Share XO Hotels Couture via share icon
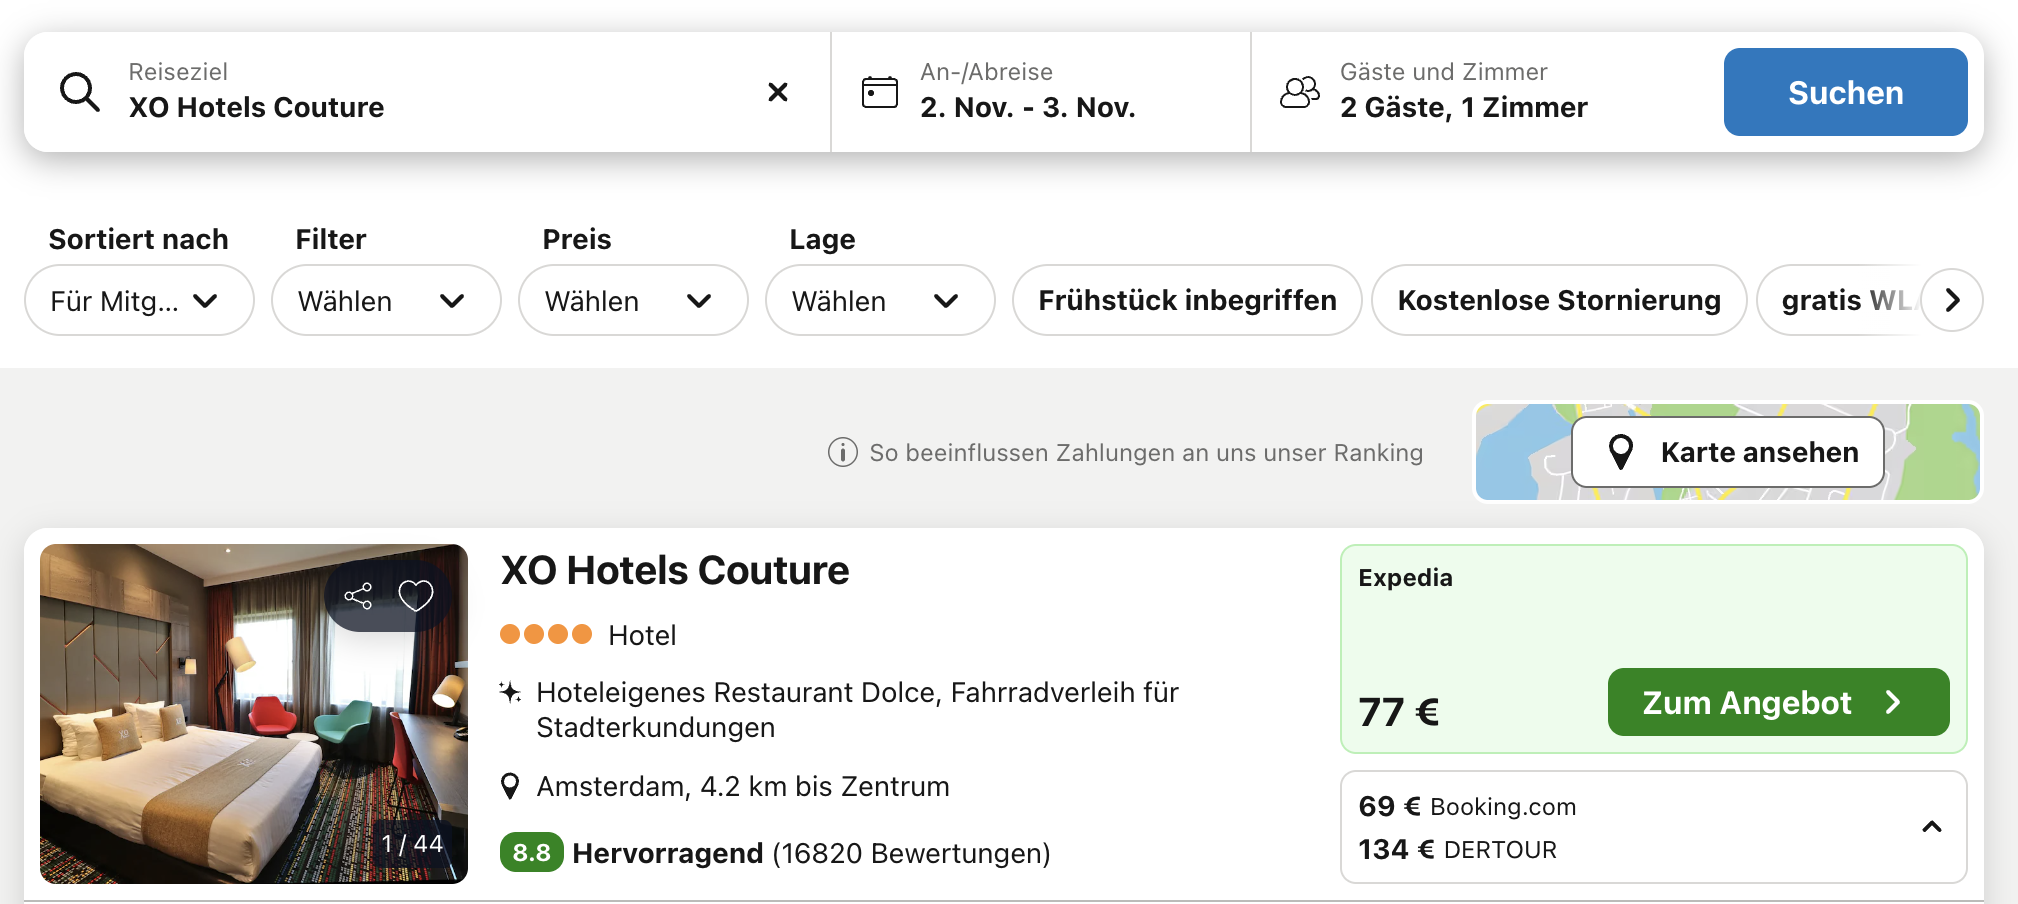 [358, 596]
